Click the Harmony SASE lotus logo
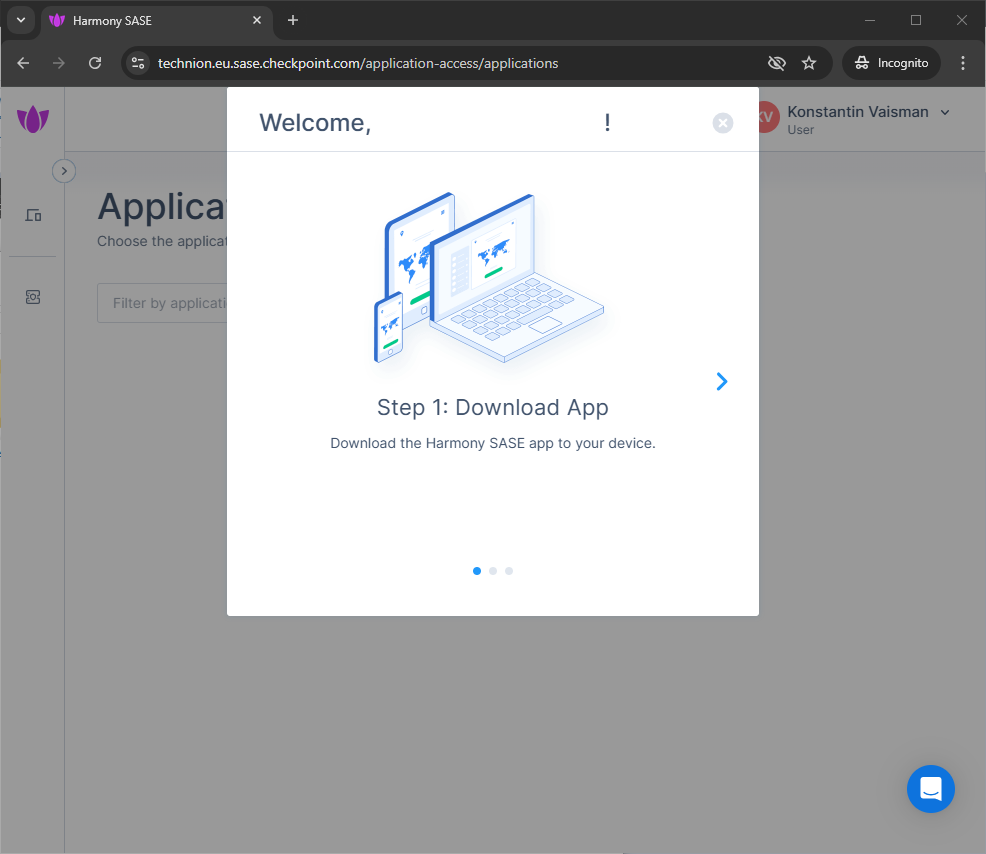 click(33, 119)
